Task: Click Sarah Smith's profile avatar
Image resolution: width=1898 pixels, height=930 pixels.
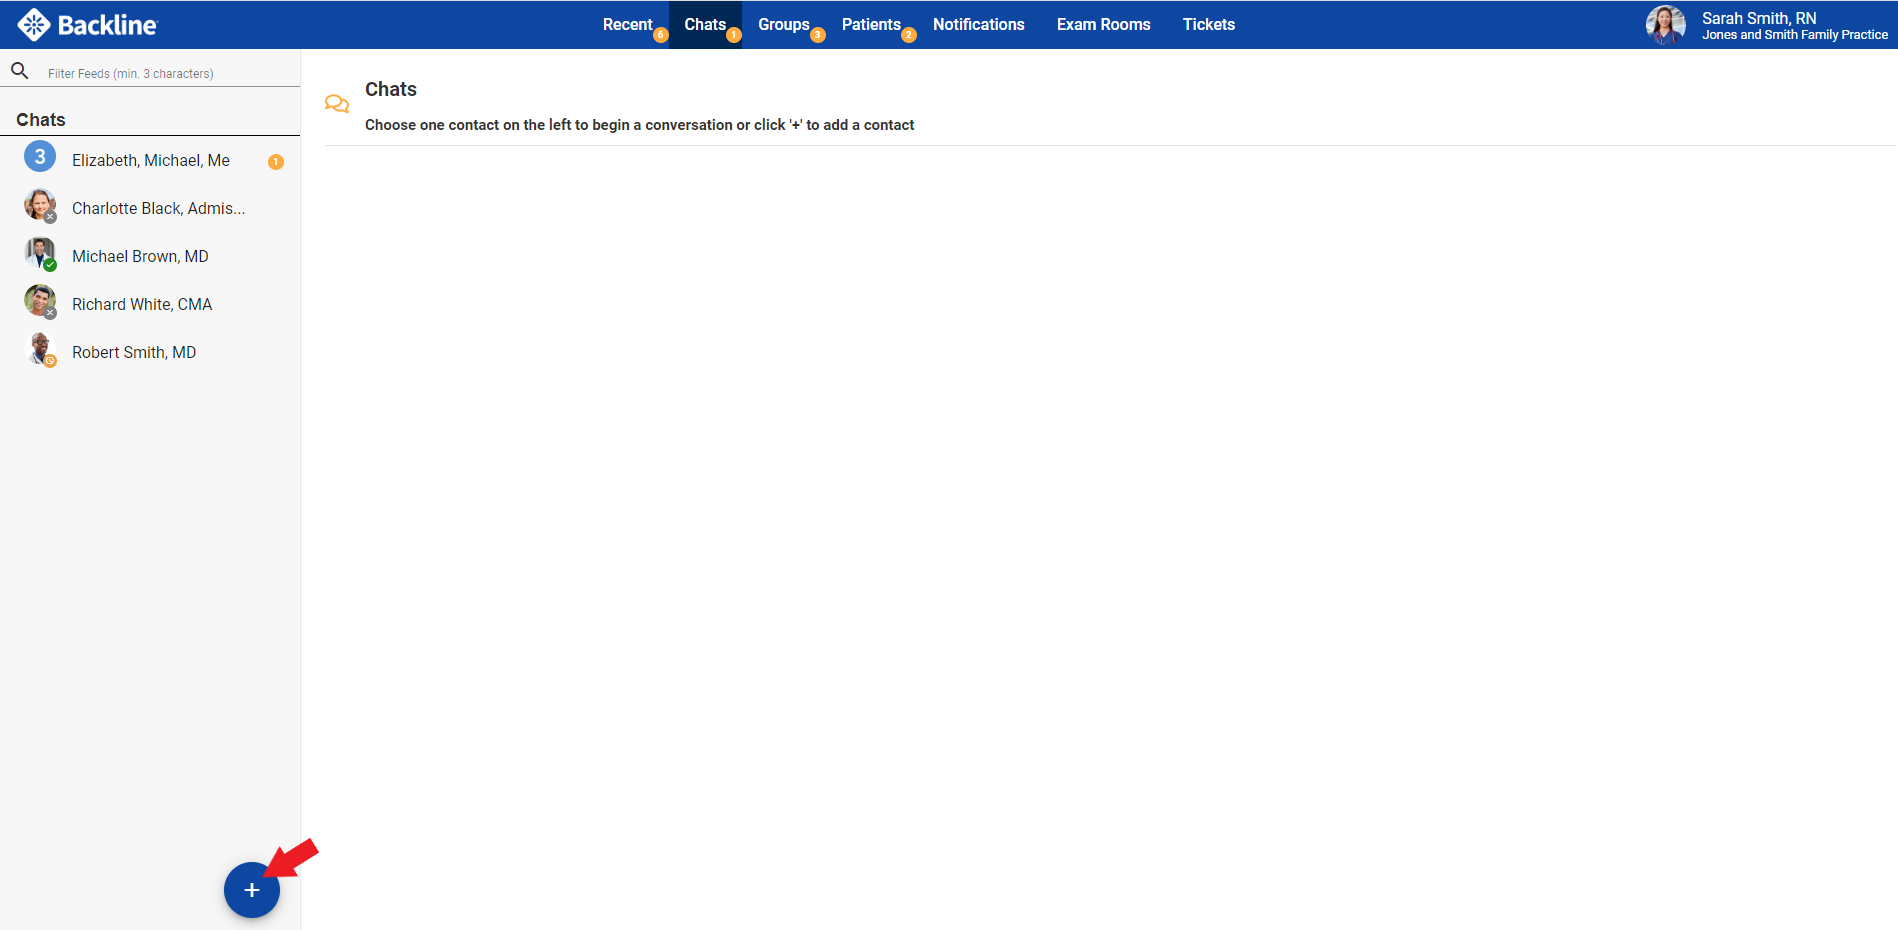Action: pyautogui.click(x=1665, y=25)
